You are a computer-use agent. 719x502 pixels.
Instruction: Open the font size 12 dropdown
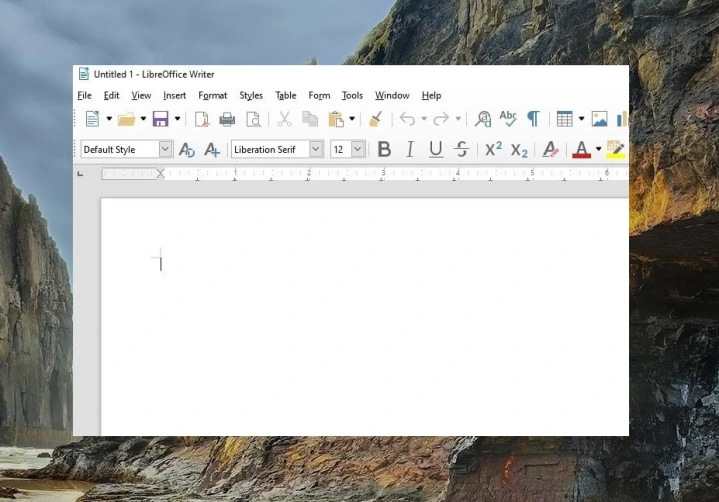[x=358, y=149]
